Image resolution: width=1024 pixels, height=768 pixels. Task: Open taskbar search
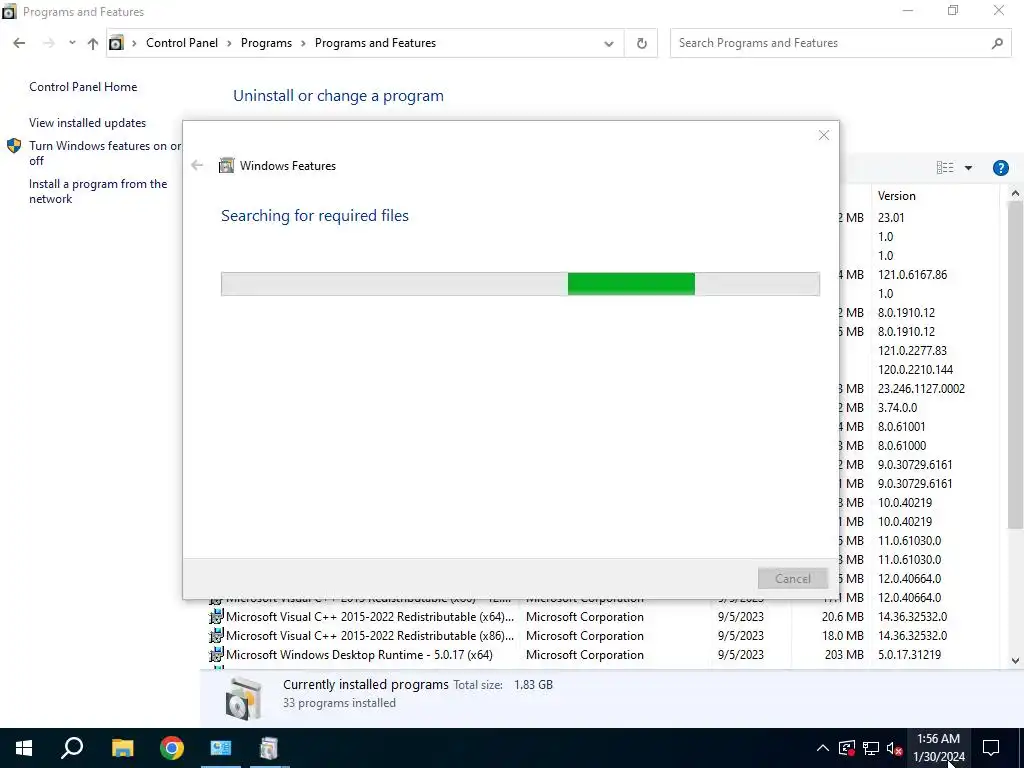point(72,748)
